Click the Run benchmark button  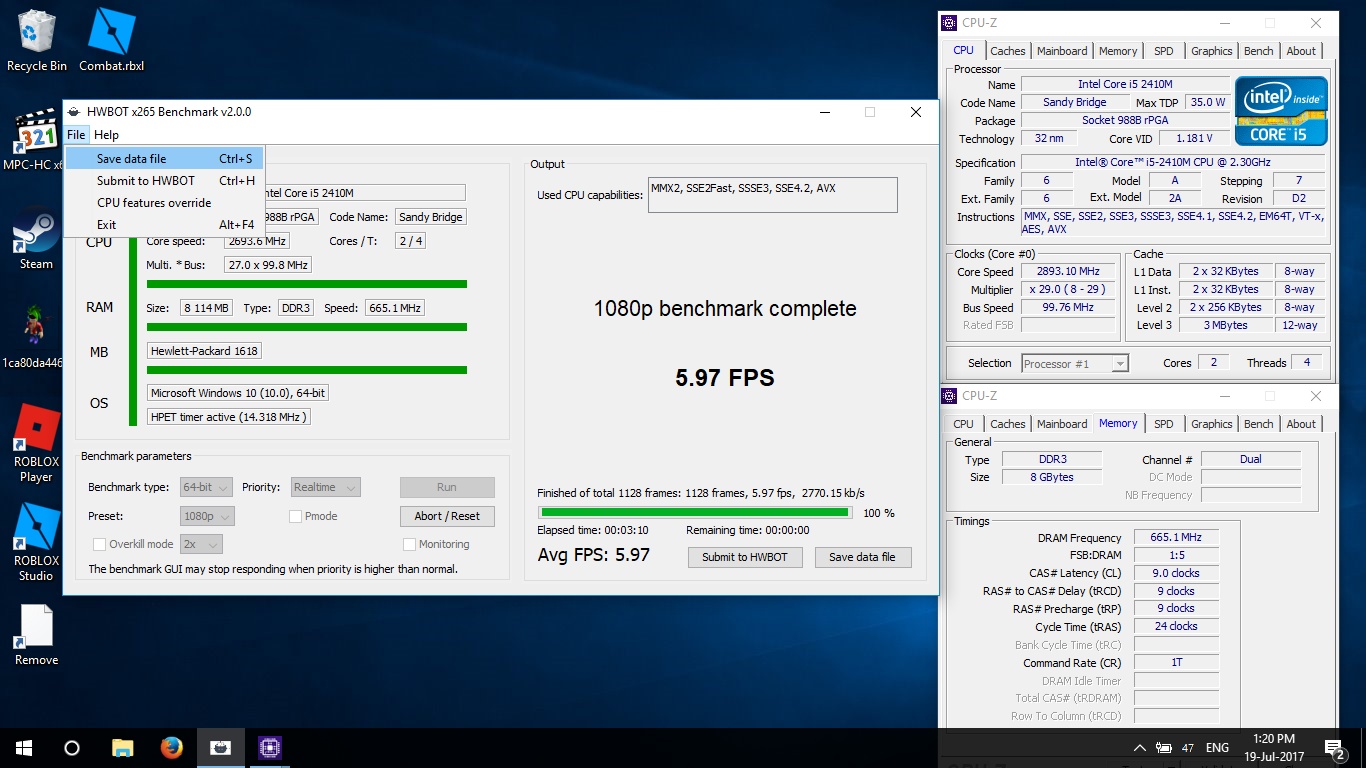point(447,487)
